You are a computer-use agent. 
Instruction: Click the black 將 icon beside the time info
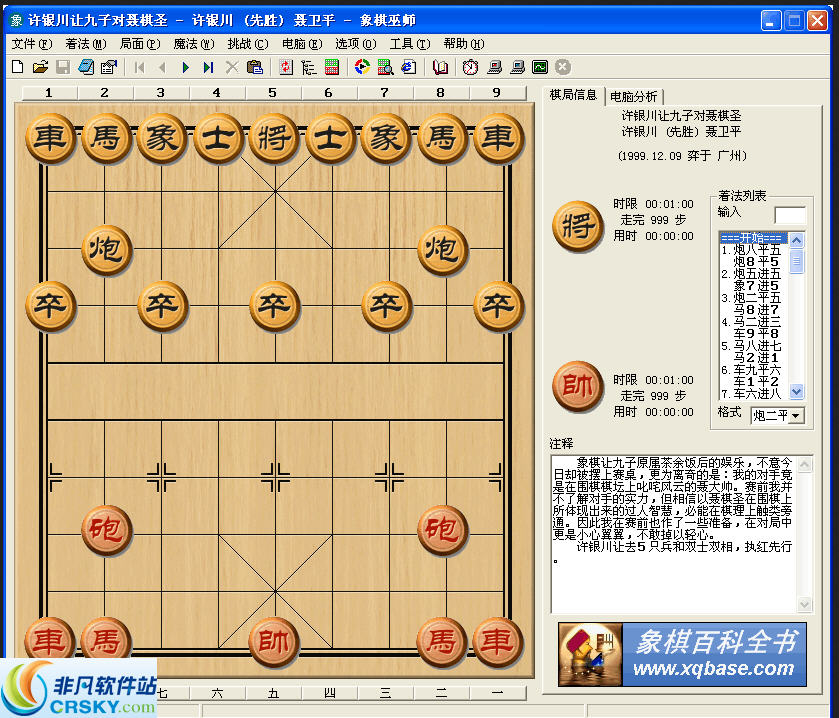point(578,226)
